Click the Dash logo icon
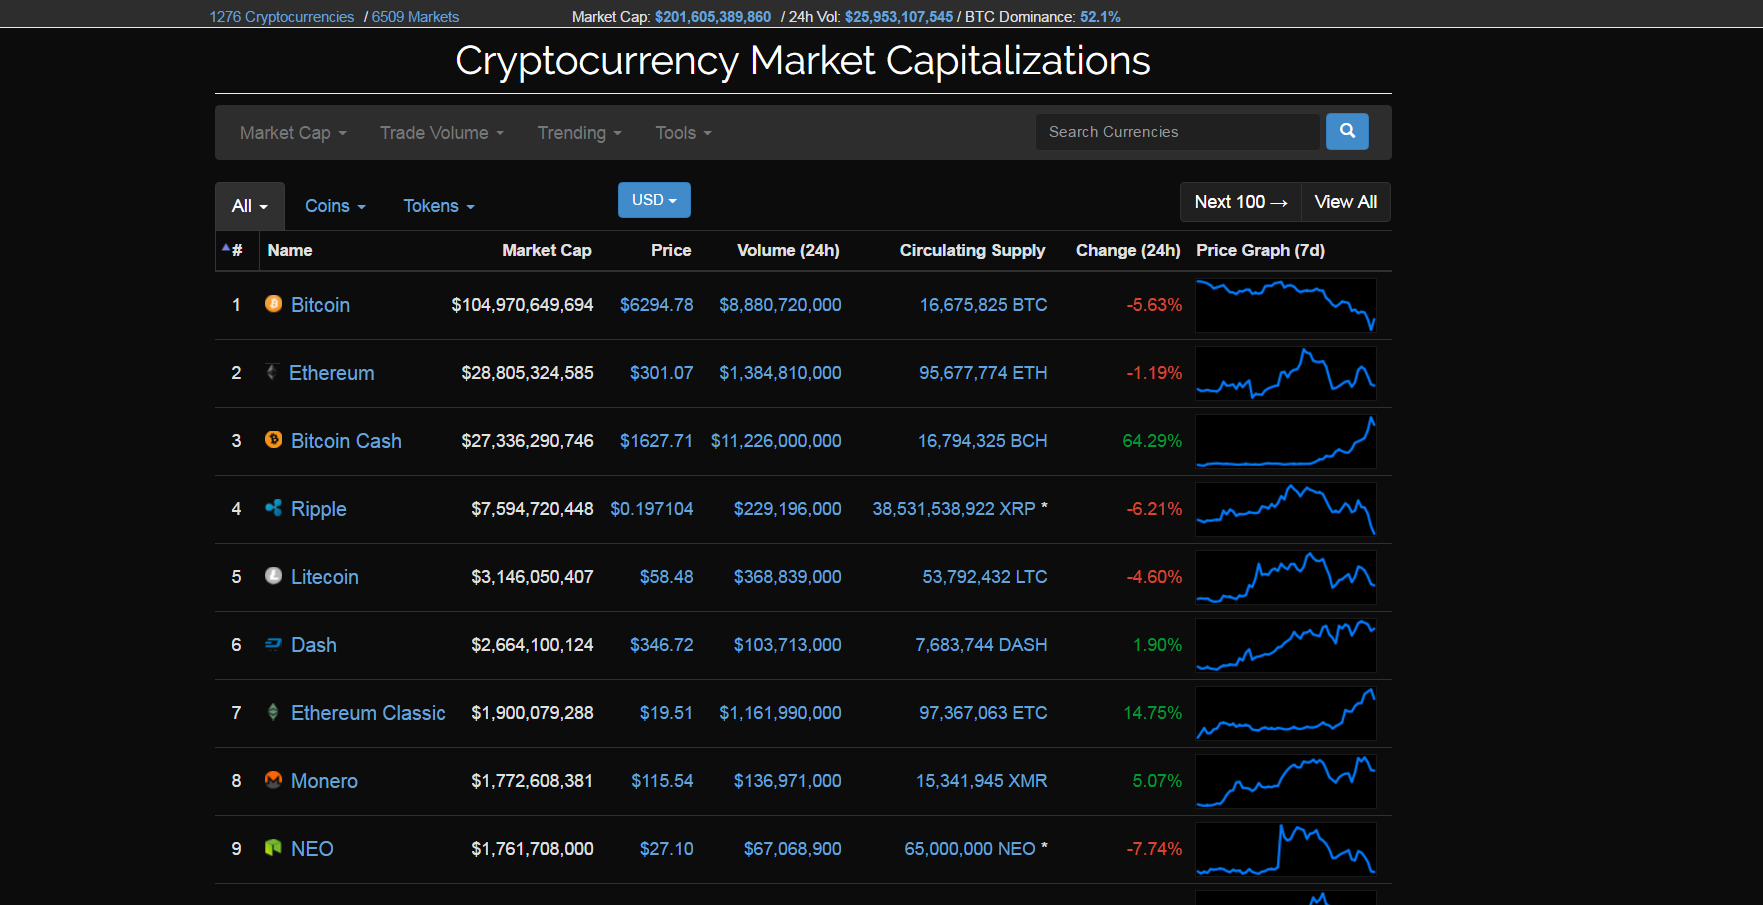Screen dimensions: 1763x905 [273, 643]
